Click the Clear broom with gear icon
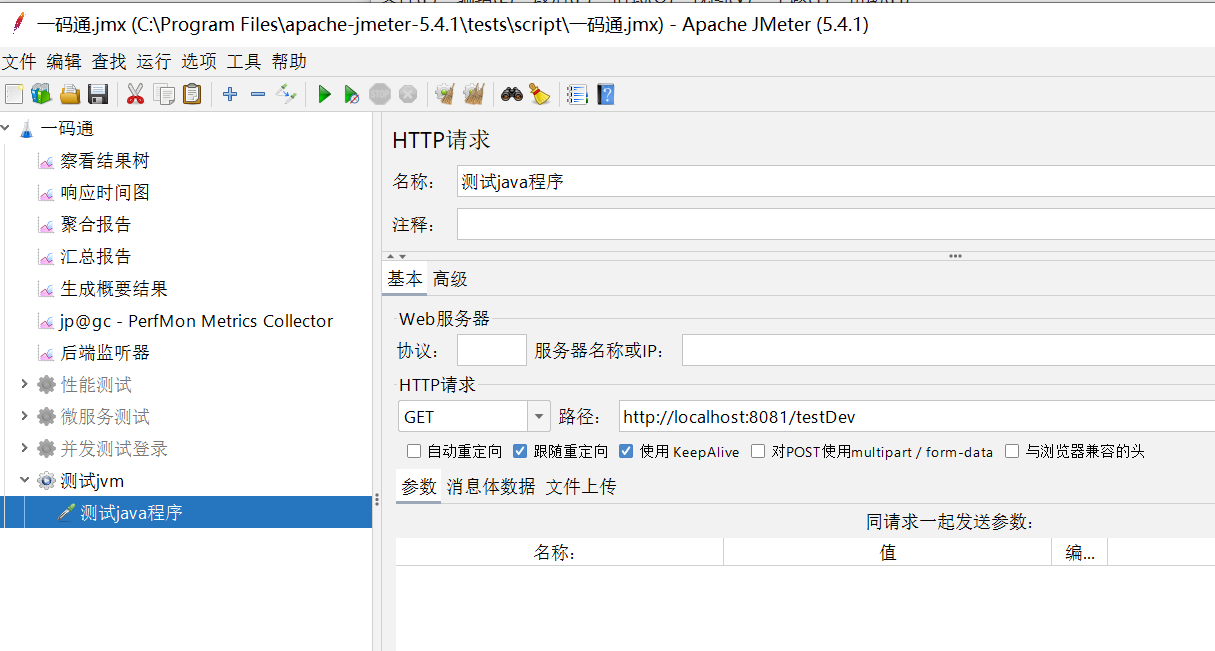Viewport: 1215px width, 651px height. point(445,94)
